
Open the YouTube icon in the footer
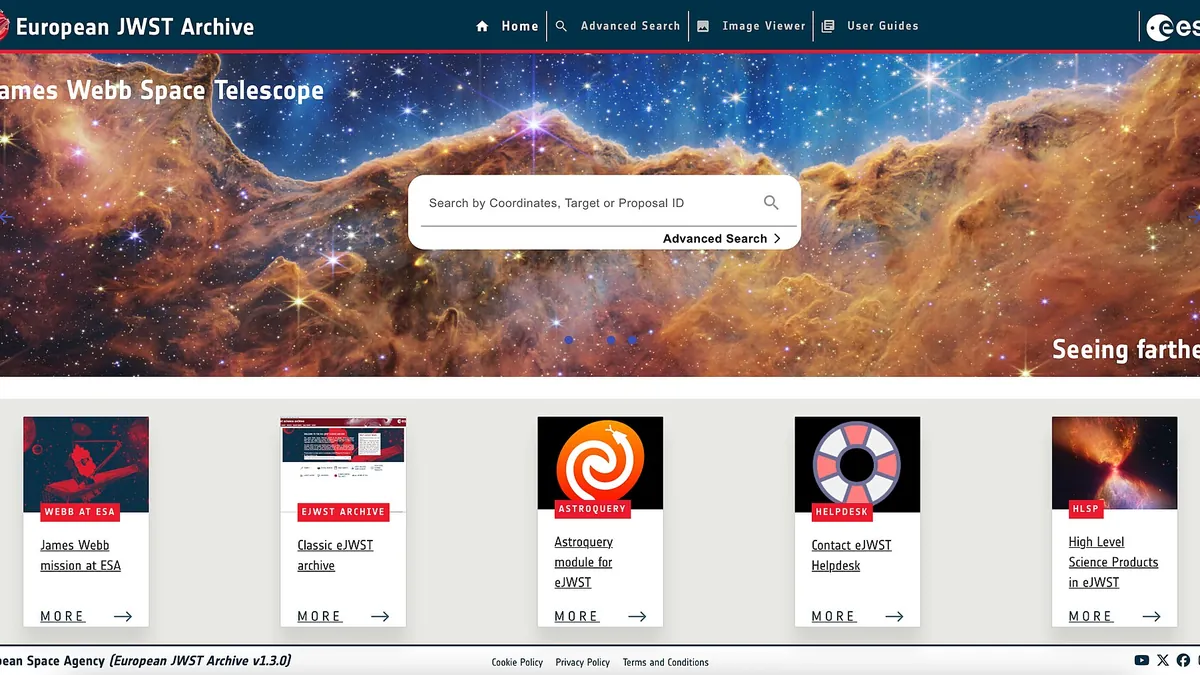tap(1142, 660)
